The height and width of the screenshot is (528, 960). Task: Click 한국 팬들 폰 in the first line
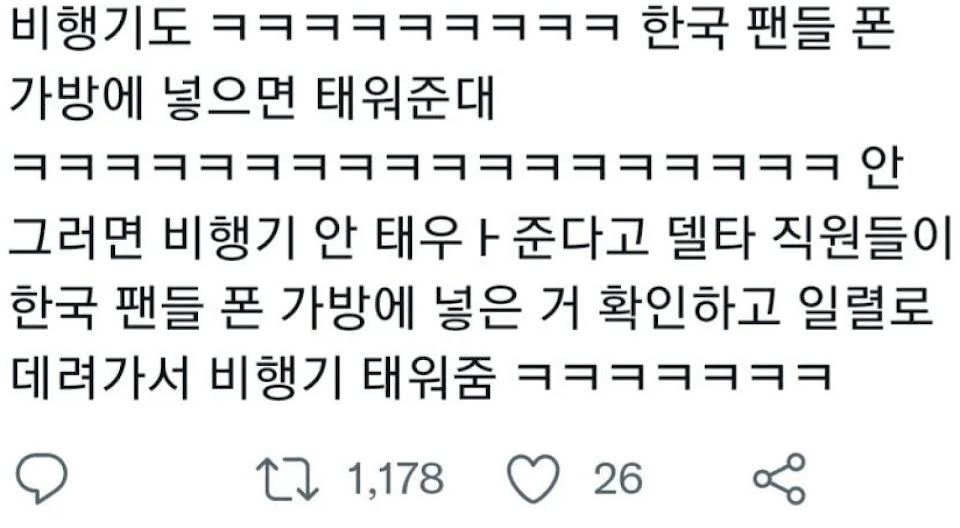[769, 29]
